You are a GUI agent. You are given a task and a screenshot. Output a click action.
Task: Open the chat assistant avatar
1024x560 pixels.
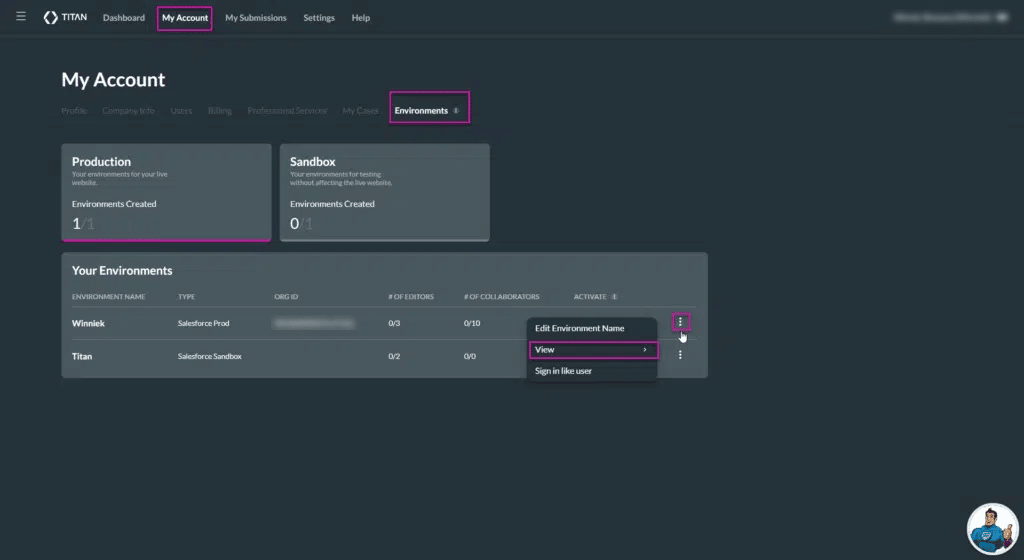(992, 529)
